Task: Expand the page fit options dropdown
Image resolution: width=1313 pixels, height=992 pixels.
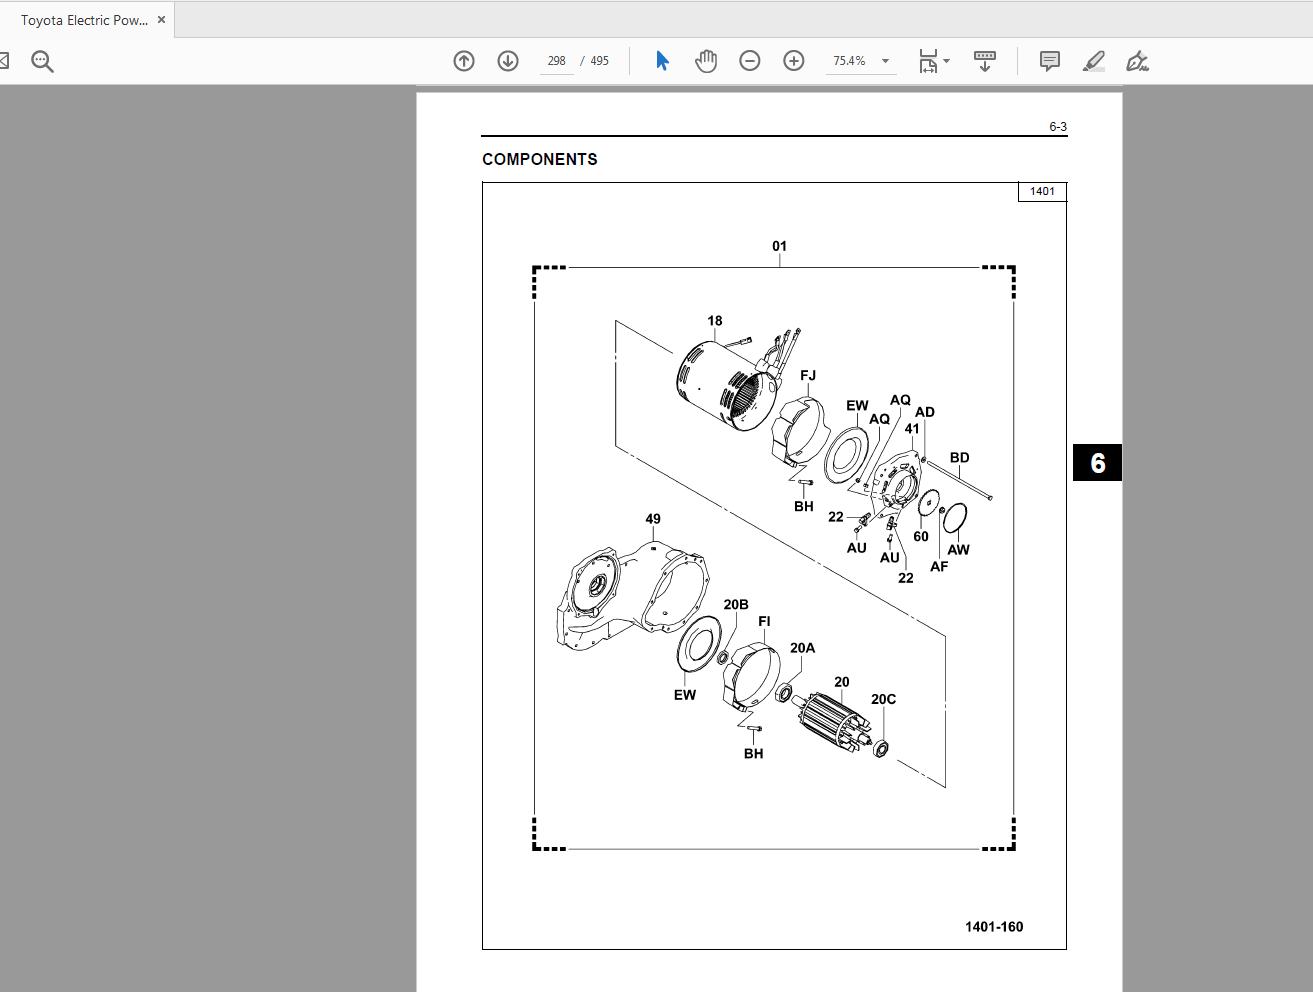Action: click(x=946, y=61)
